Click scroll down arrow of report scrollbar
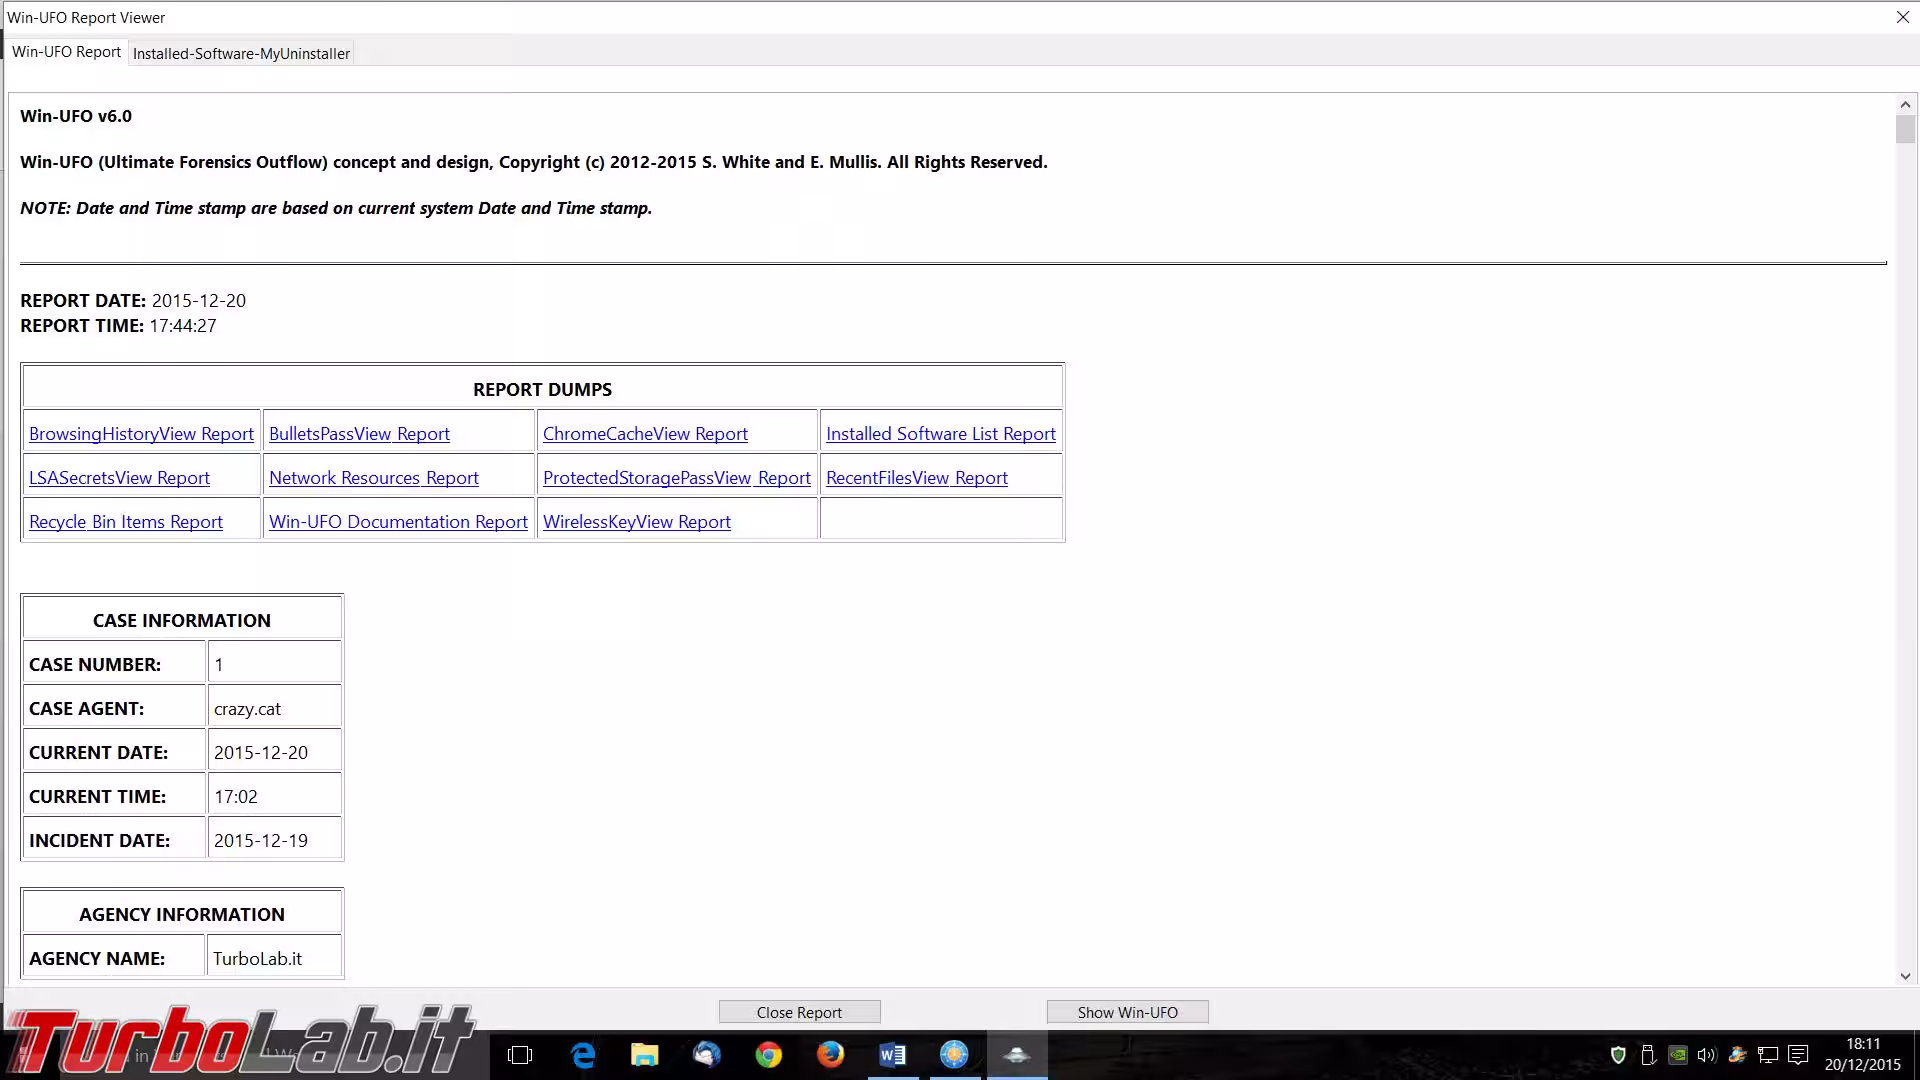 coord(1904,976)
